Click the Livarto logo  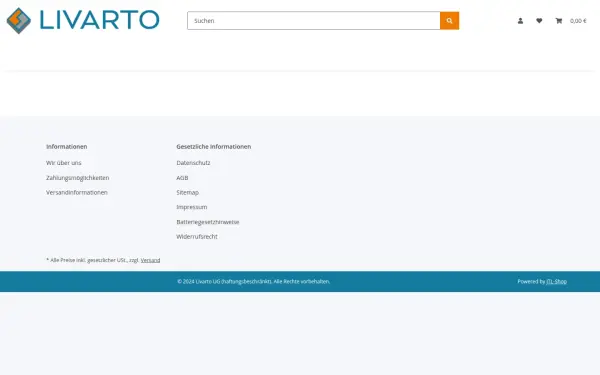pos(83,21)
